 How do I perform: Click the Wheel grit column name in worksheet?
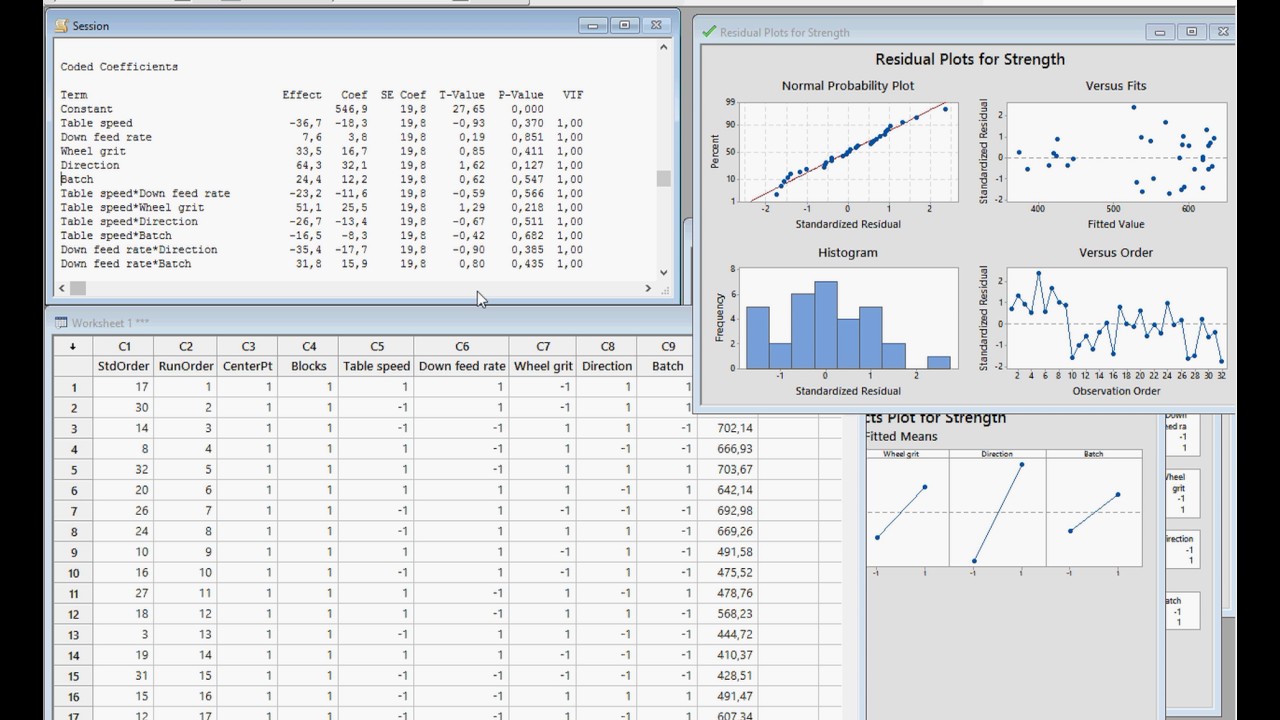pyautogui.click(x=543, y=366)
